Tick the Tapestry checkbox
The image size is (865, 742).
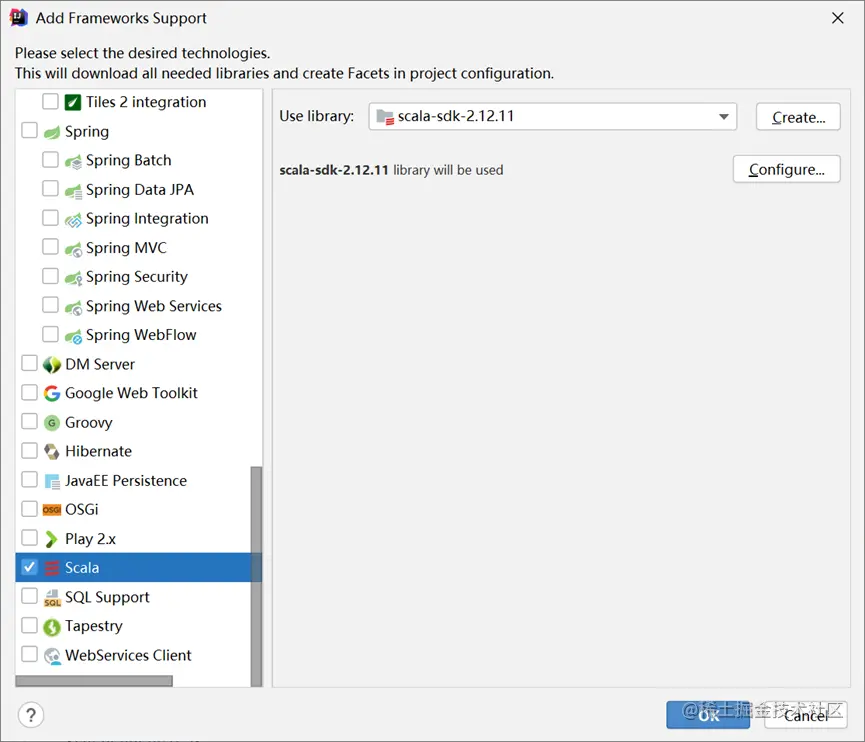(29, 625)
